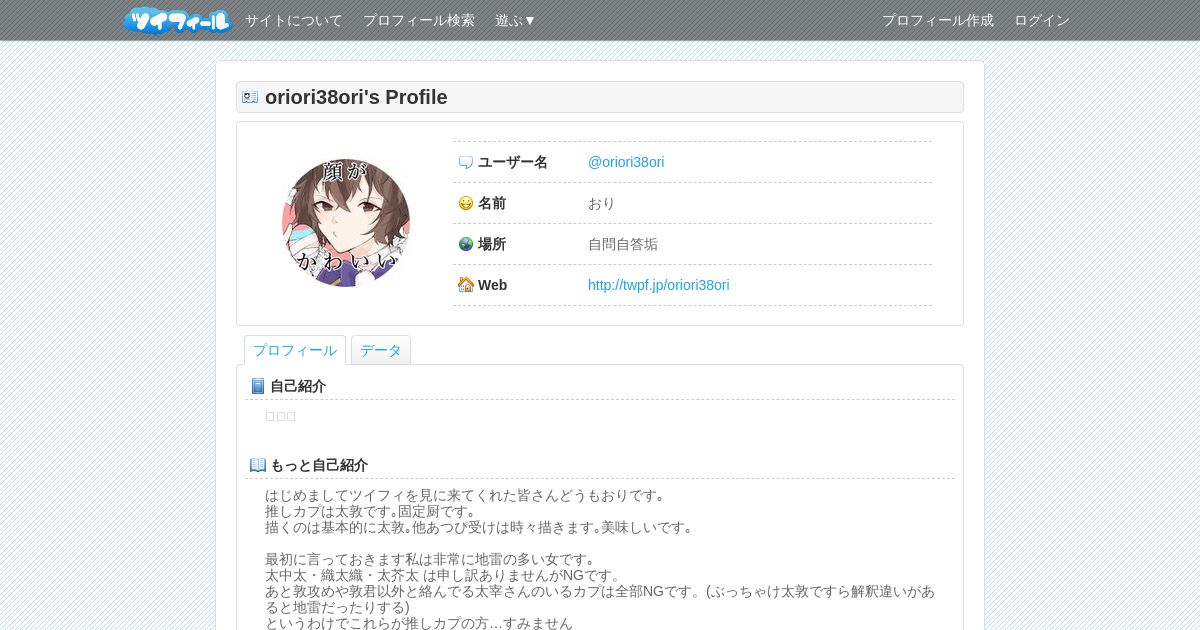Click the smiley icon next to 名前
1200x630 pixels.
(466, 203)
